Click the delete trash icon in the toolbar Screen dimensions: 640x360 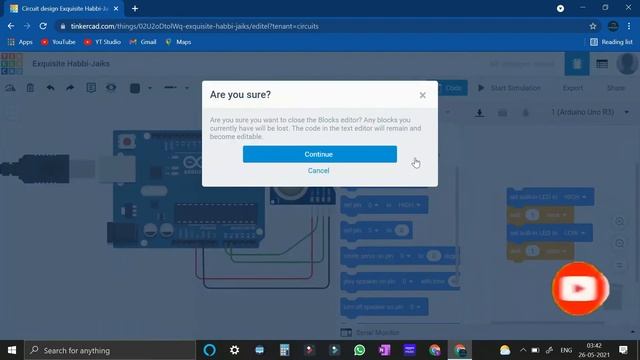(30, 88)
